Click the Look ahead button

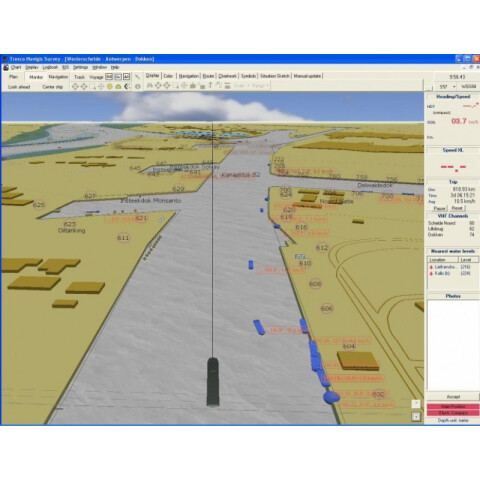pos(19,87)
